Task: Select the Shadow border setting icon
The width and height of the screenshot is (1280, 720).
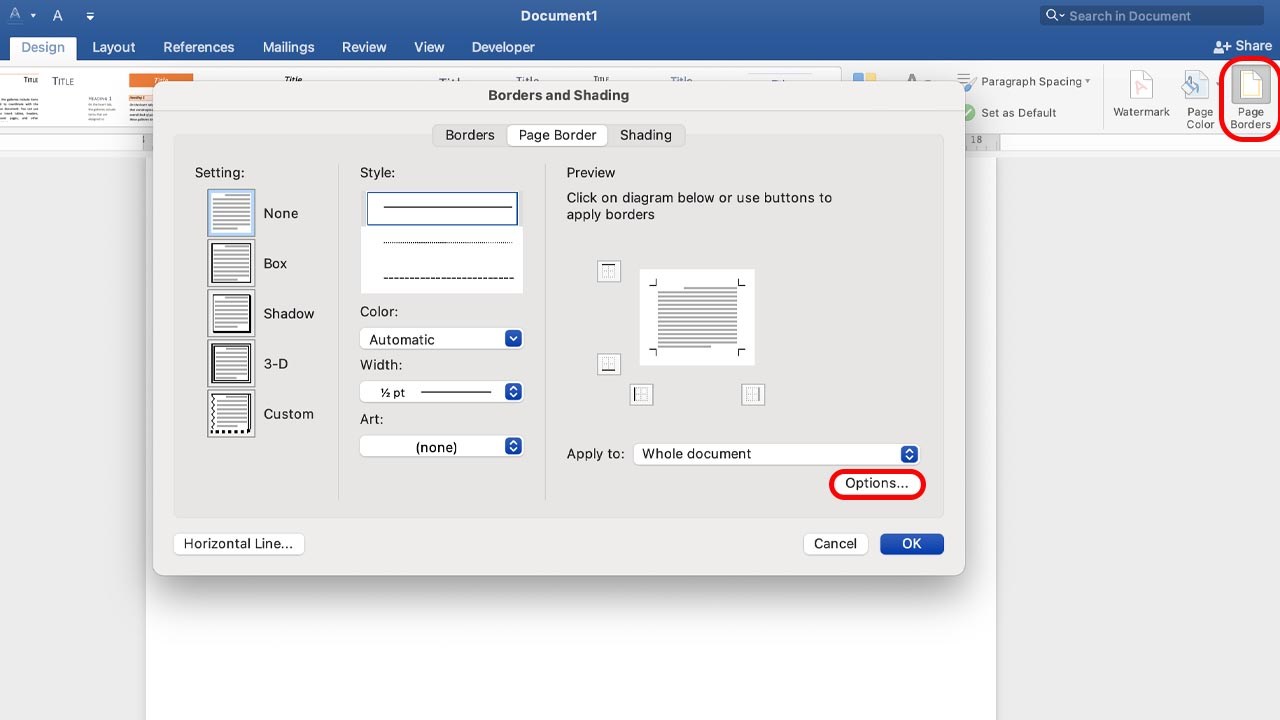Action: [231, 313]
